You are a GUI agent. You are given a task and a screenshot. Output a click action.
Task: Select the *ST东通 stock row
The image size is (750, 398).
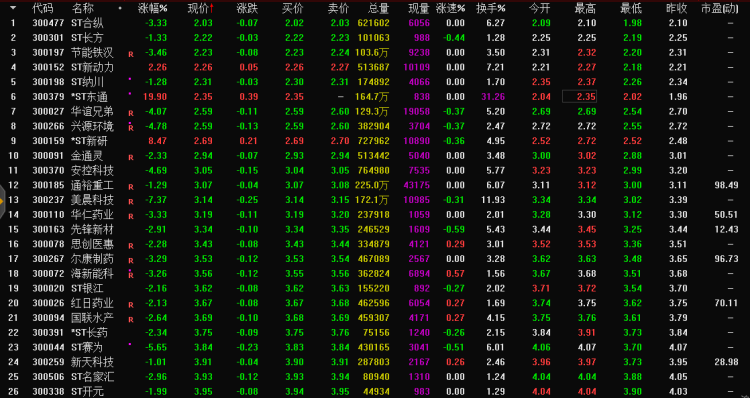(x=375, y=97)
